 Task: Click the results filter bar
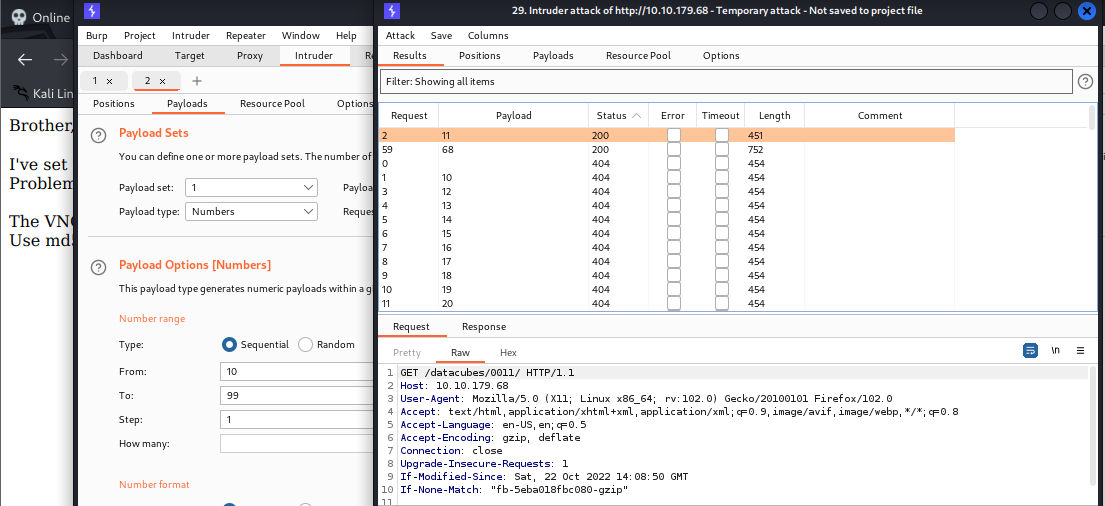pos(726,82)
